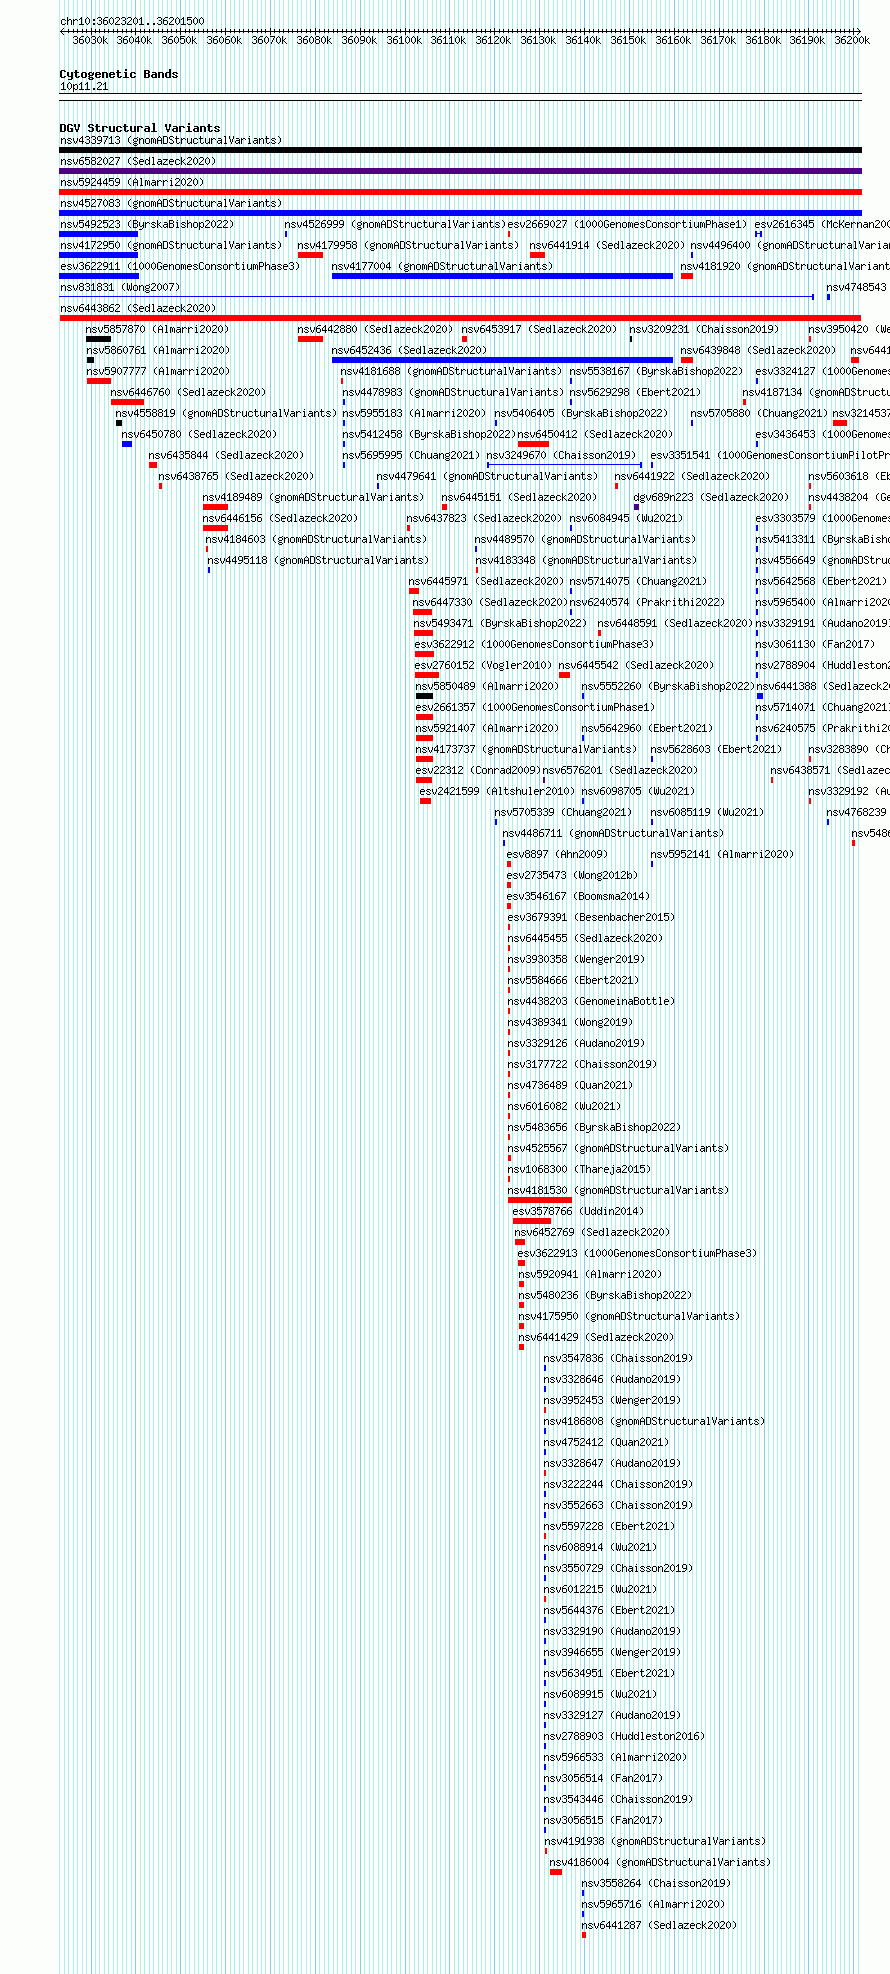The width and height of the screenshot is (890, 1974).
Task: Click nsv6452769 (Sedlazeck2020) label
Action: click(593, 1232)
